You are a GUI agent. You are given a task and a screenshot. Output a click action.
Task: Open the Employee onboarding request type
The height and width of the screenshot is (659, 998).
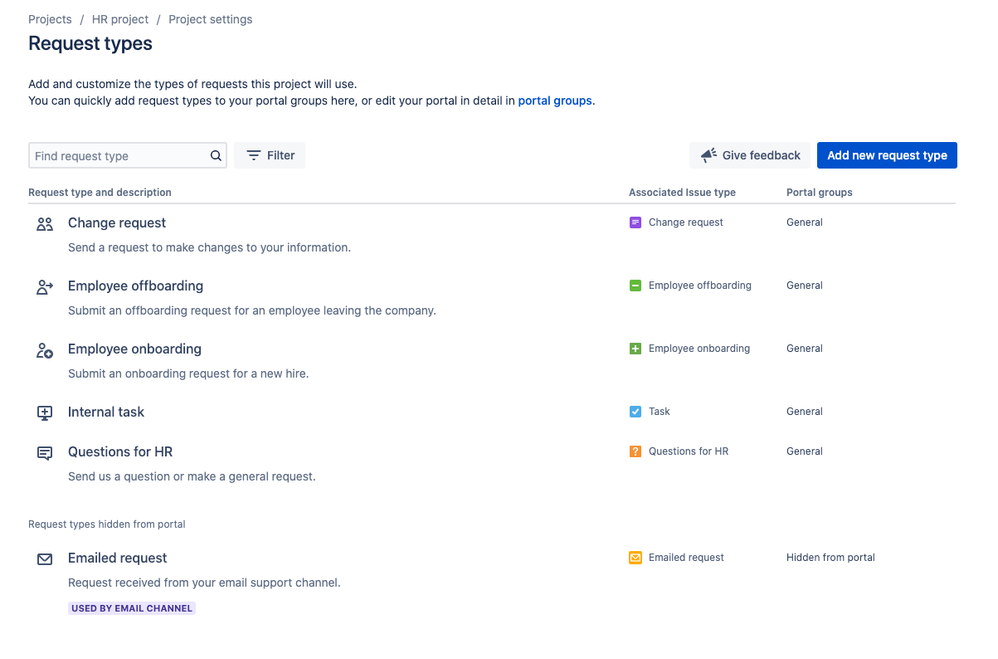pos(134,349)
